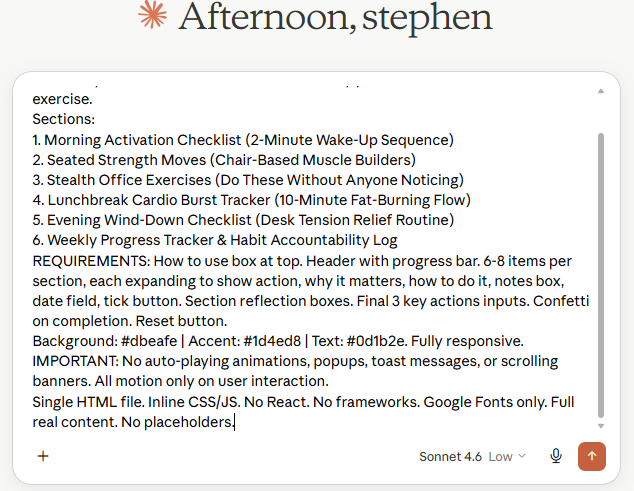
Task: Click the scrollbar up arrow in prompt box
Action: 601,91
